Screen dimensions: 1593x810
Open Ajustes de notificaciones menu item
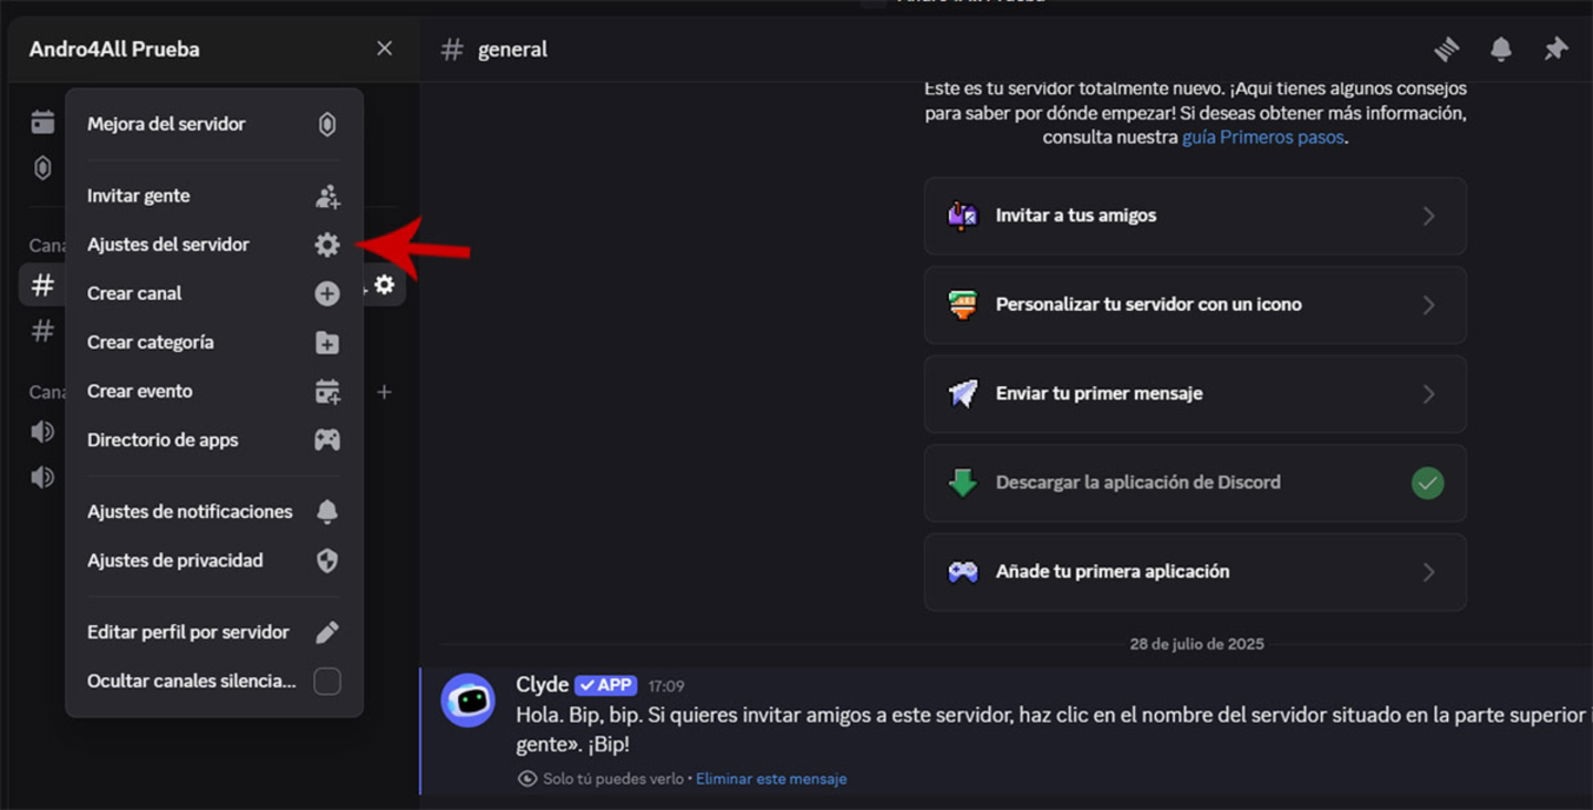(x=214, y=511)
